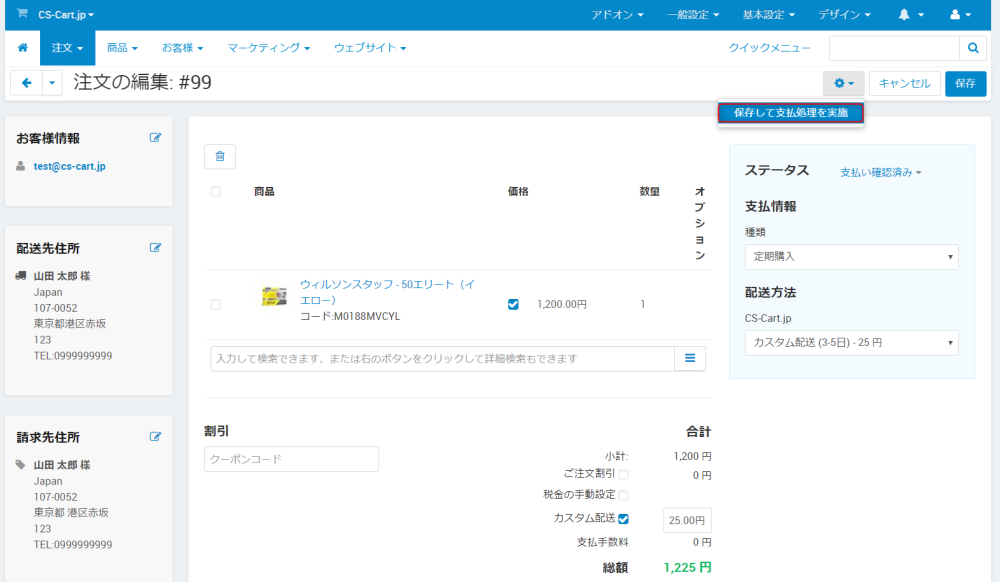1000x582 pixels.
Task: Open the 注文 tab menu
Action: click(68, 48)
